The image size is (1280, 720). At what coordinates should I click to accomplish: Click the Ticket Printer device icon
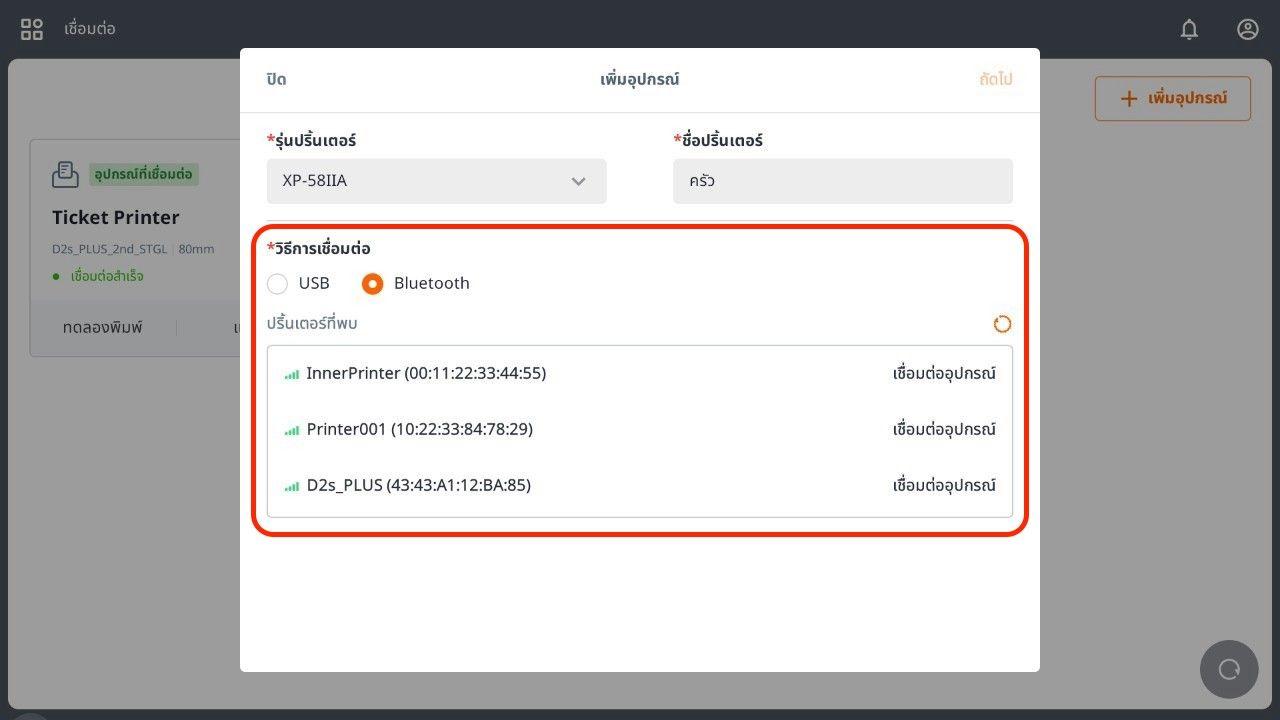point(65,174)
